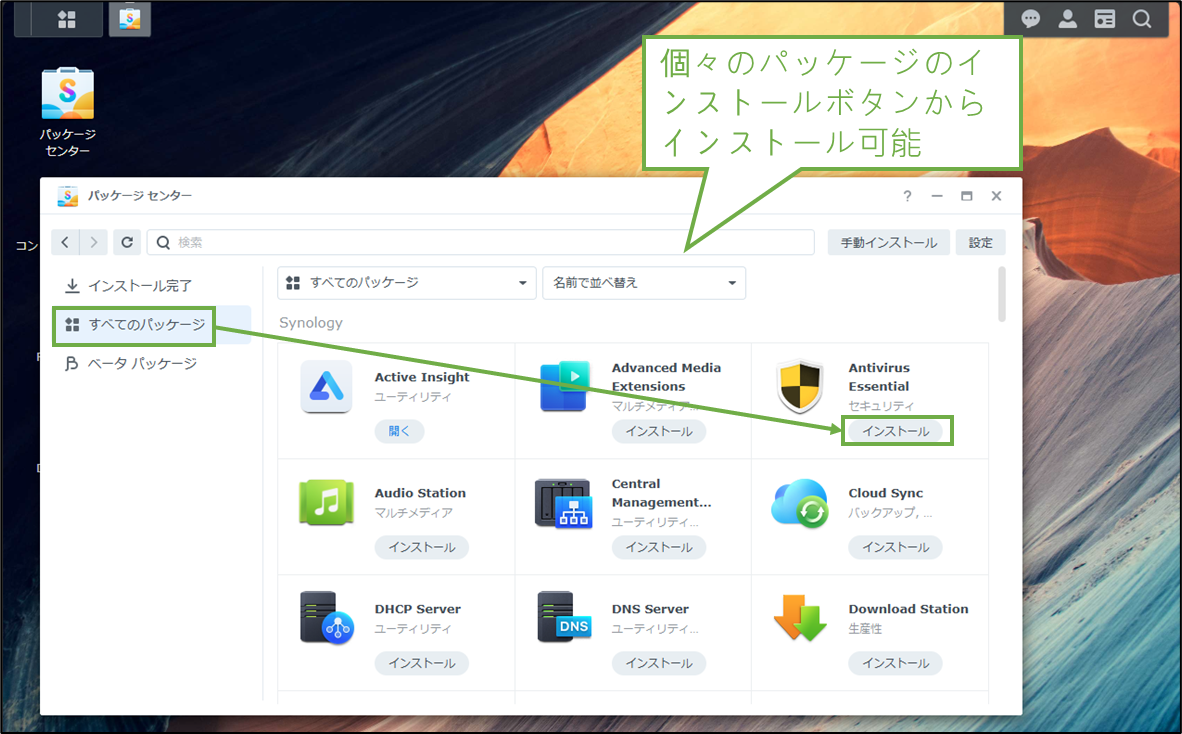
Task: Open the notifications chat bubble icon
Action: tap(1030, 19)
